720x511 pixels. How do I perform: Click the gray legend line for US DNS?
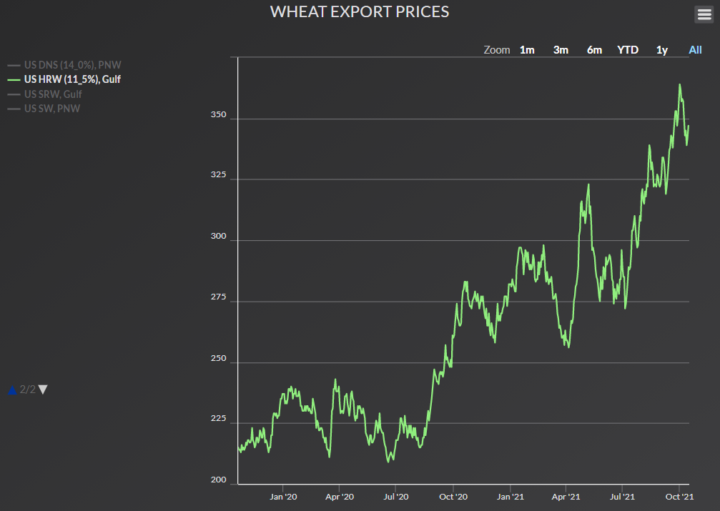(13, 63)
